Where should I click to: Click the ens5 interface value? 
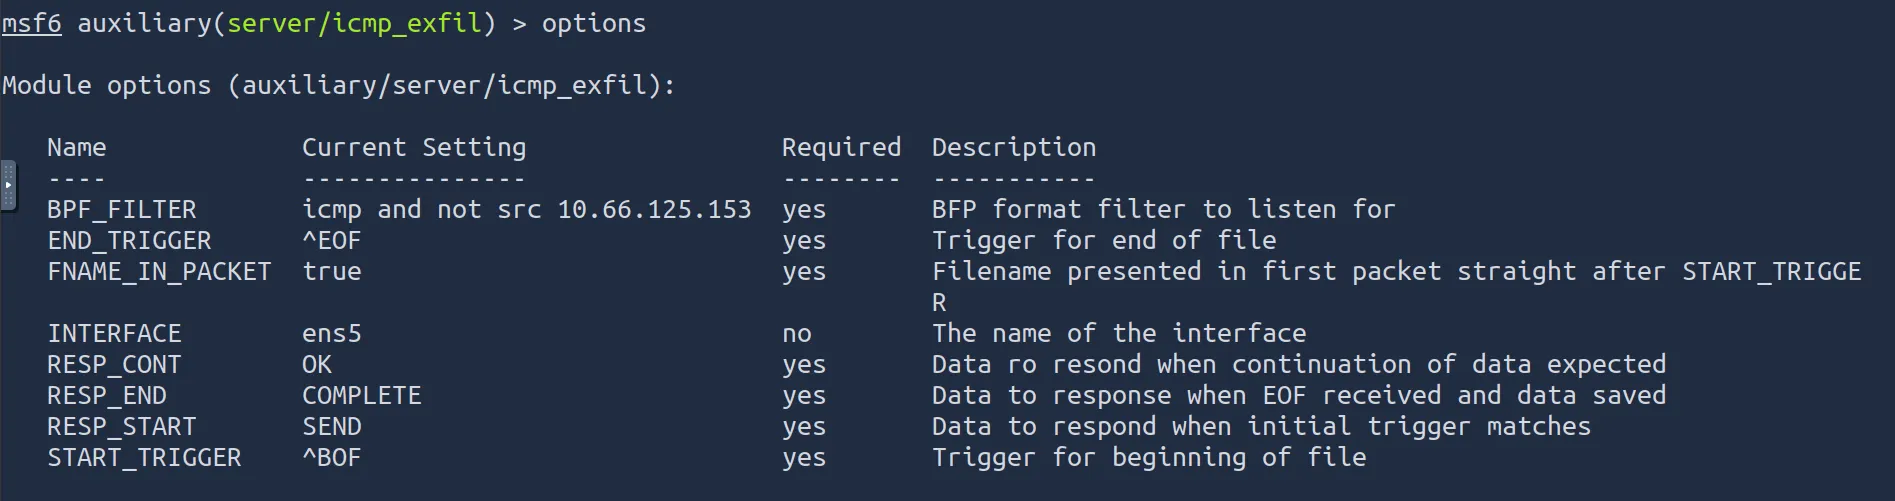click(x=332, y=333)
